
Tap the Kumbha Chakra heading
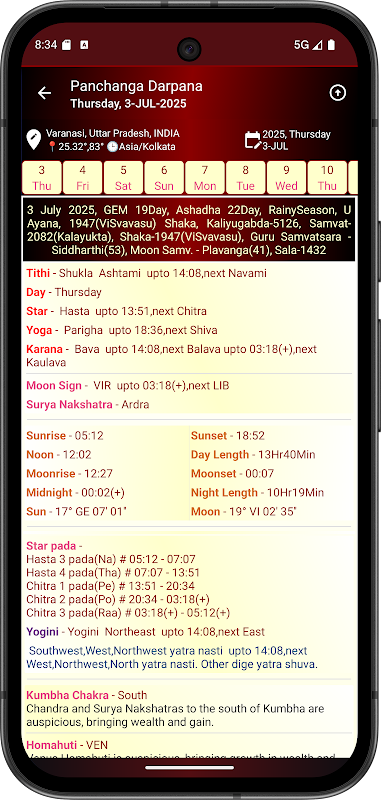point(67,695)
